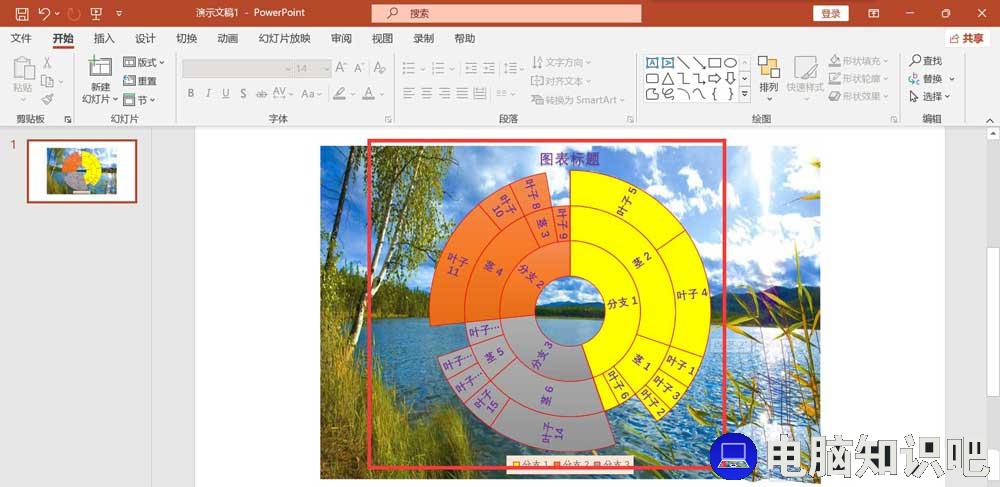Switch to the 切换 tab
1000x487 pixels.
[186, 38]
